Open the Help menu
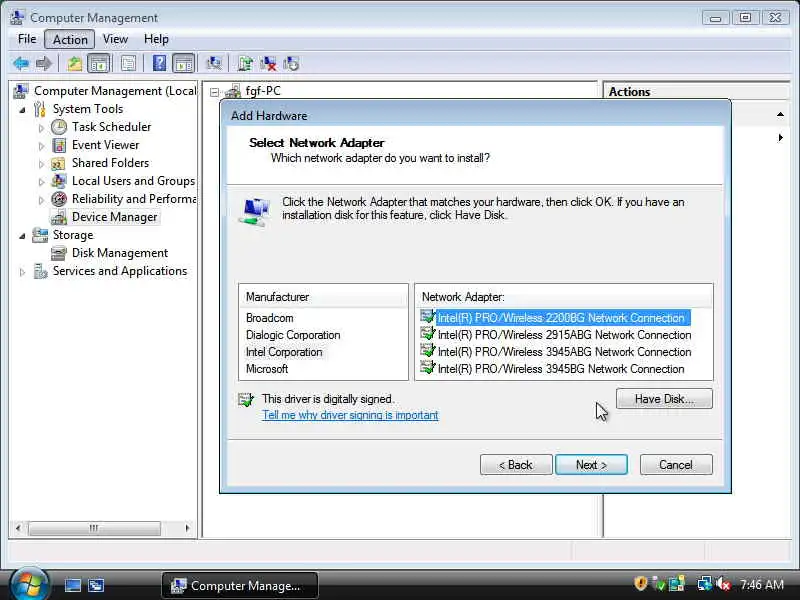Viewport: 800px width, 600px height. coord(156,39)
